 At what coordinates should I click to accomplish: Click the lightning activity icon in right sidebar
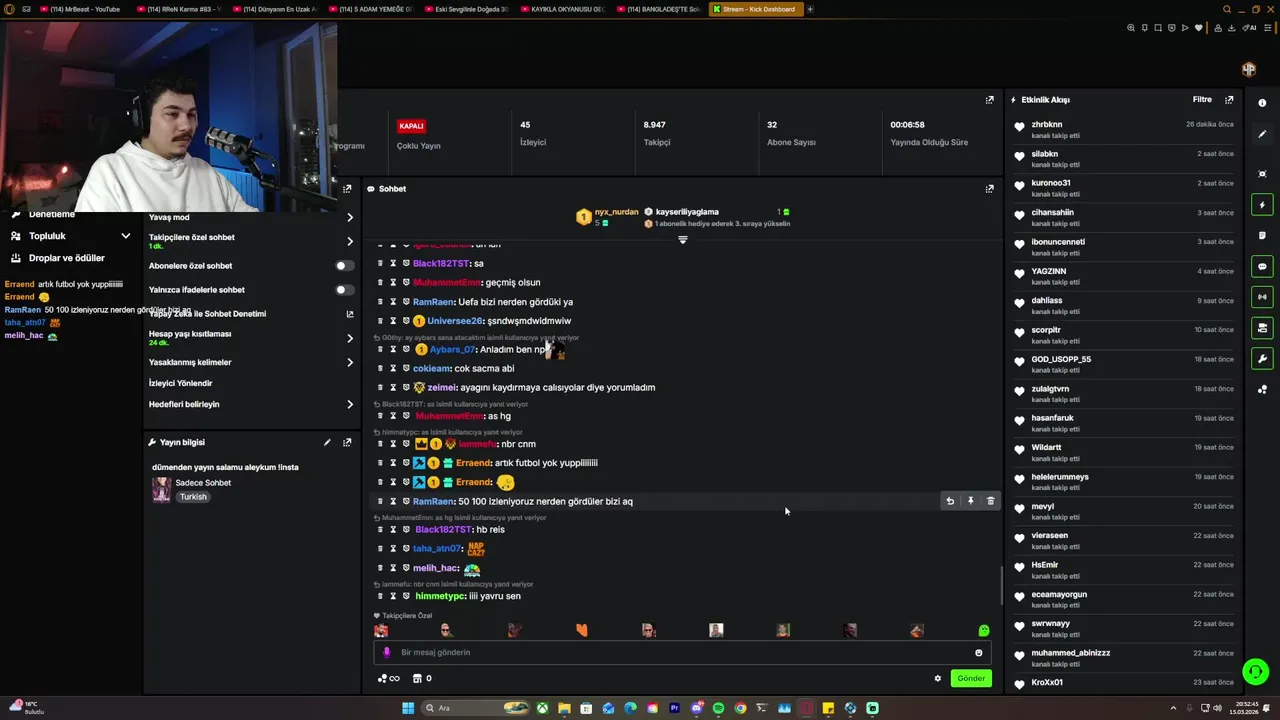[1262, 205]
